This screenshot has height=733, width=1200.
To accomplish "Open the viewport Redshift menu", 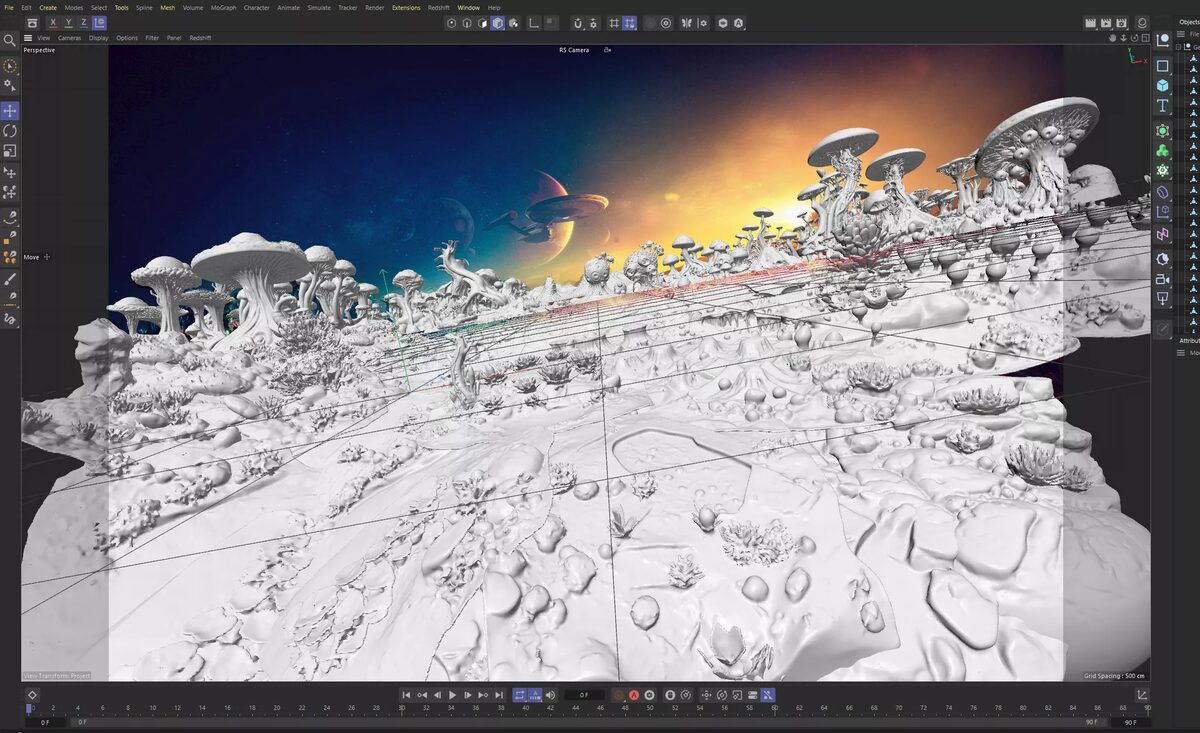I will pyautogui.click(x=200, y=38).
